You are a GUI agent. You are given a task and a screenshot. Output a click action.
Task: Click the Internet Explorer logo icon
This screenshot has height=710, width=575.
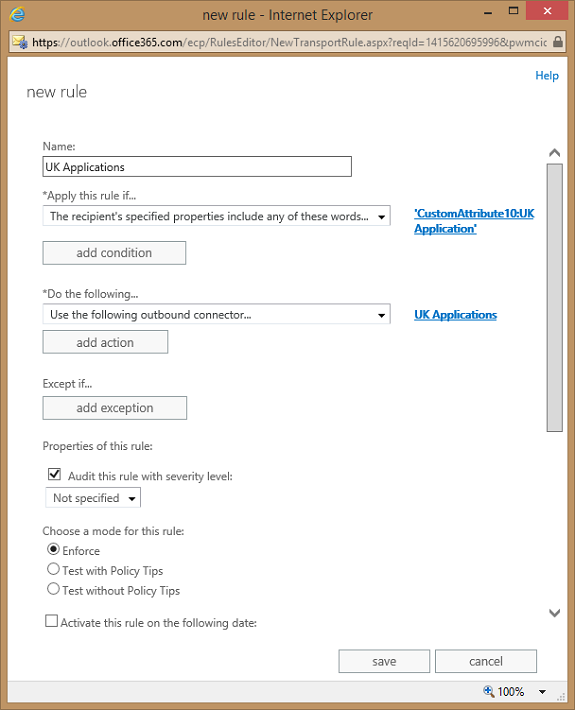click(x=17, y=14)
